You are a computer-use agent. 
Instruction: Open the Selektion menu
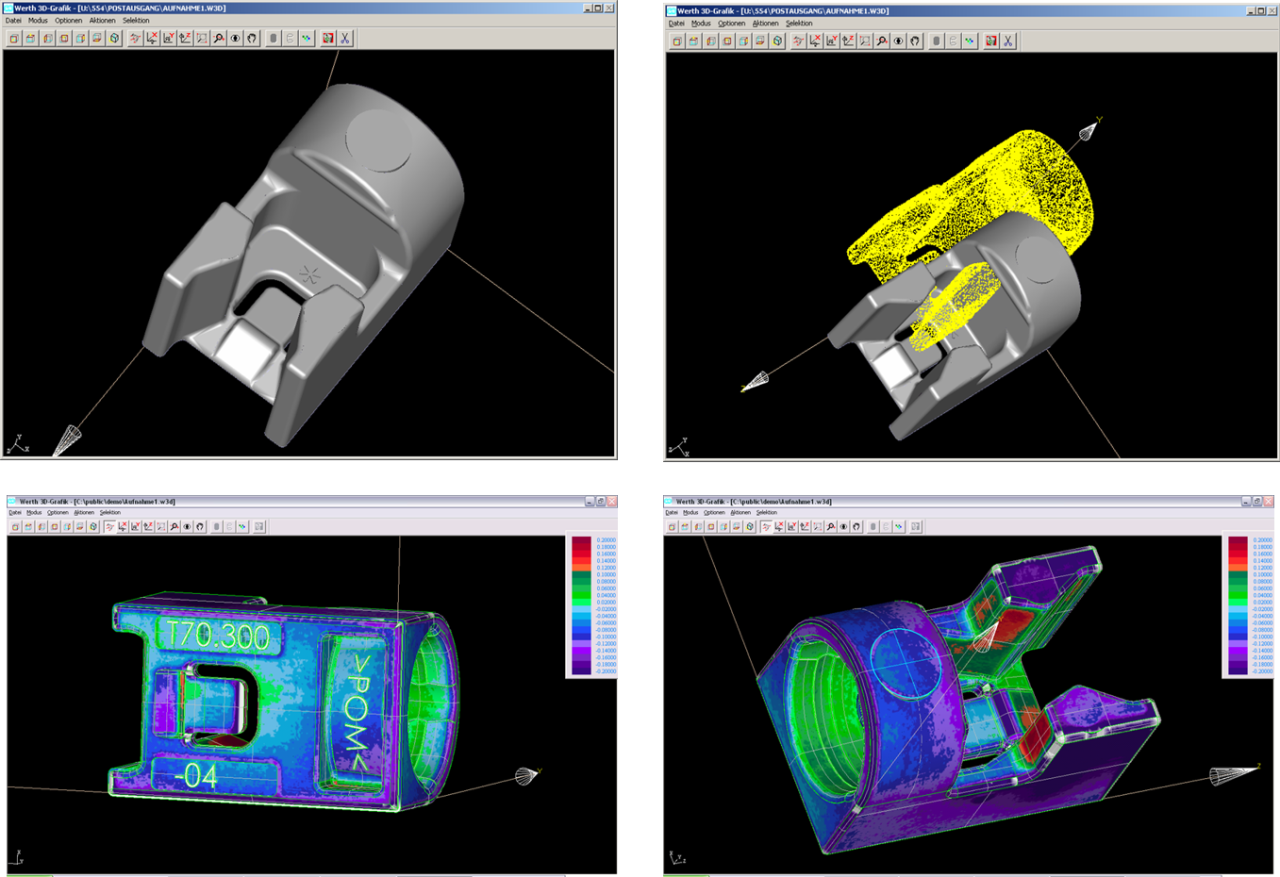pos(135,21)
